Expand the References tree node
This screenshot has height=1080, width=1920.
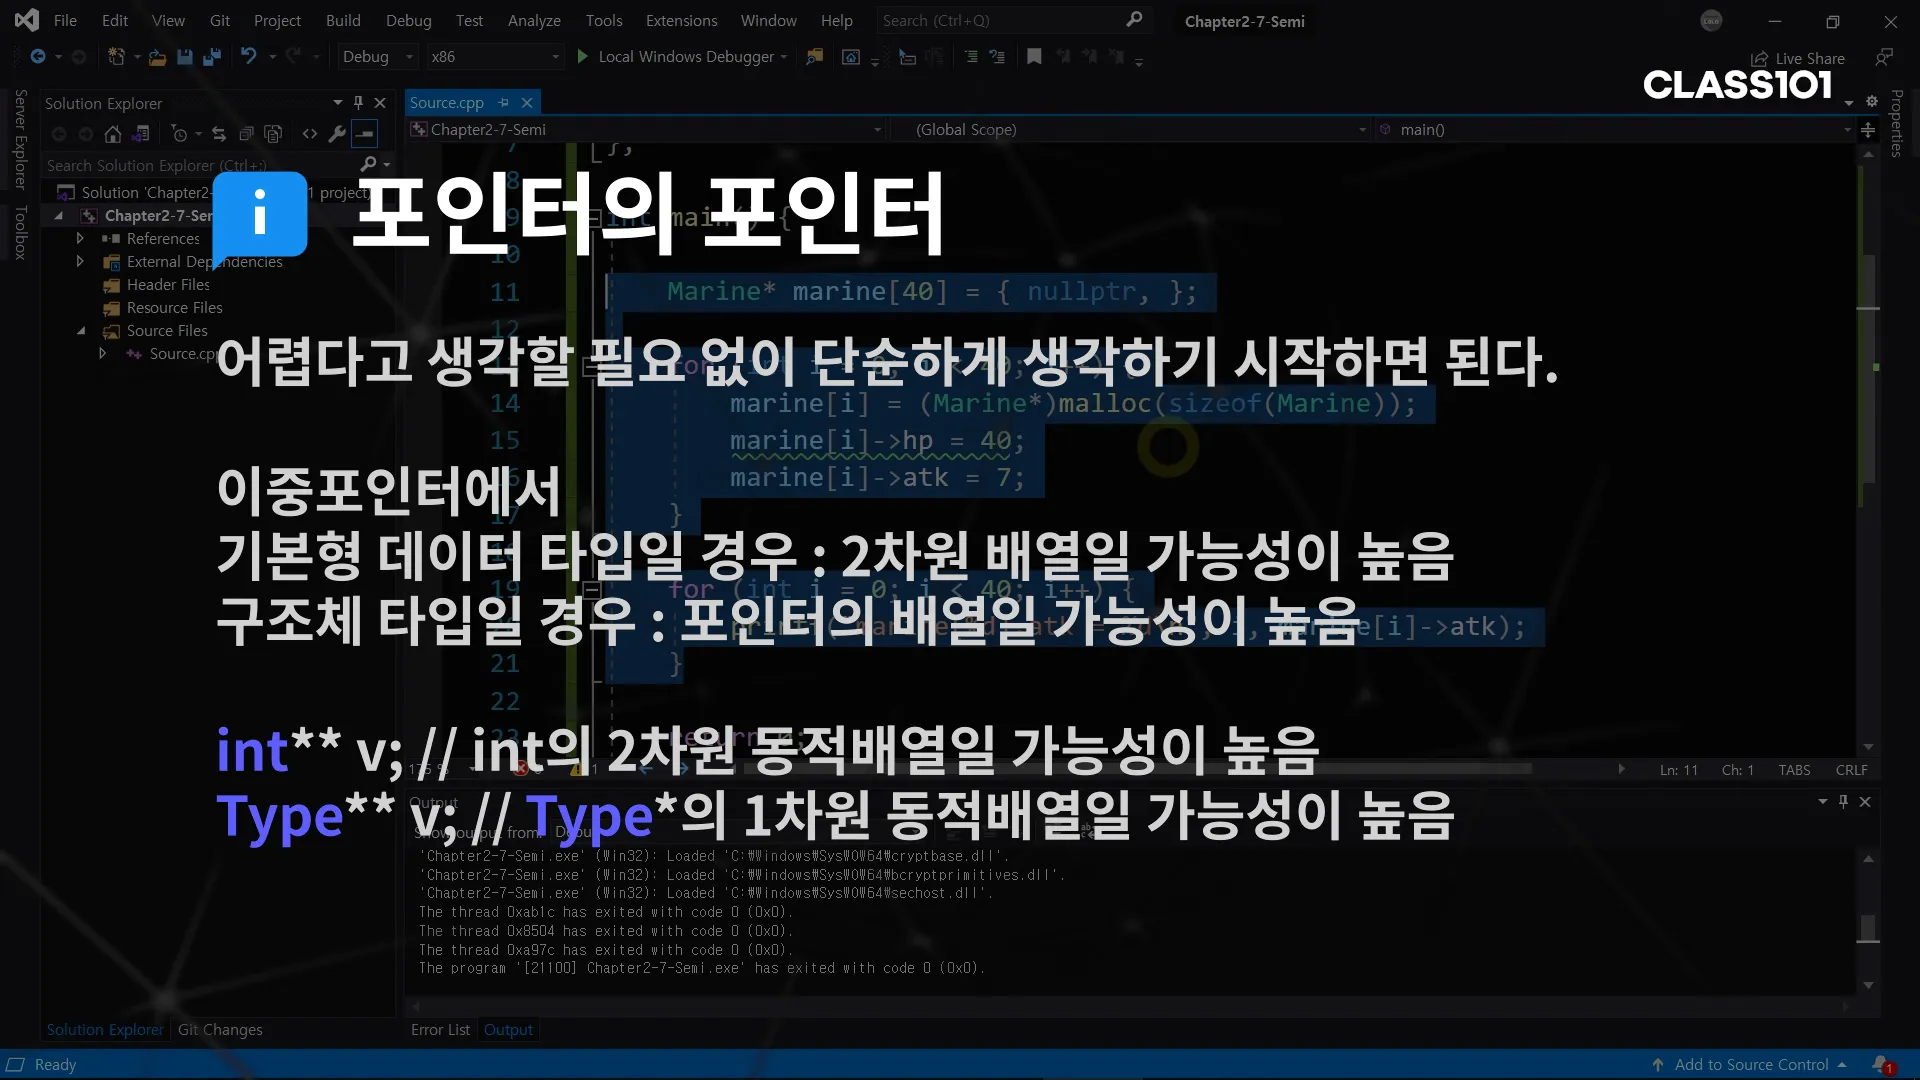(80, 239)
